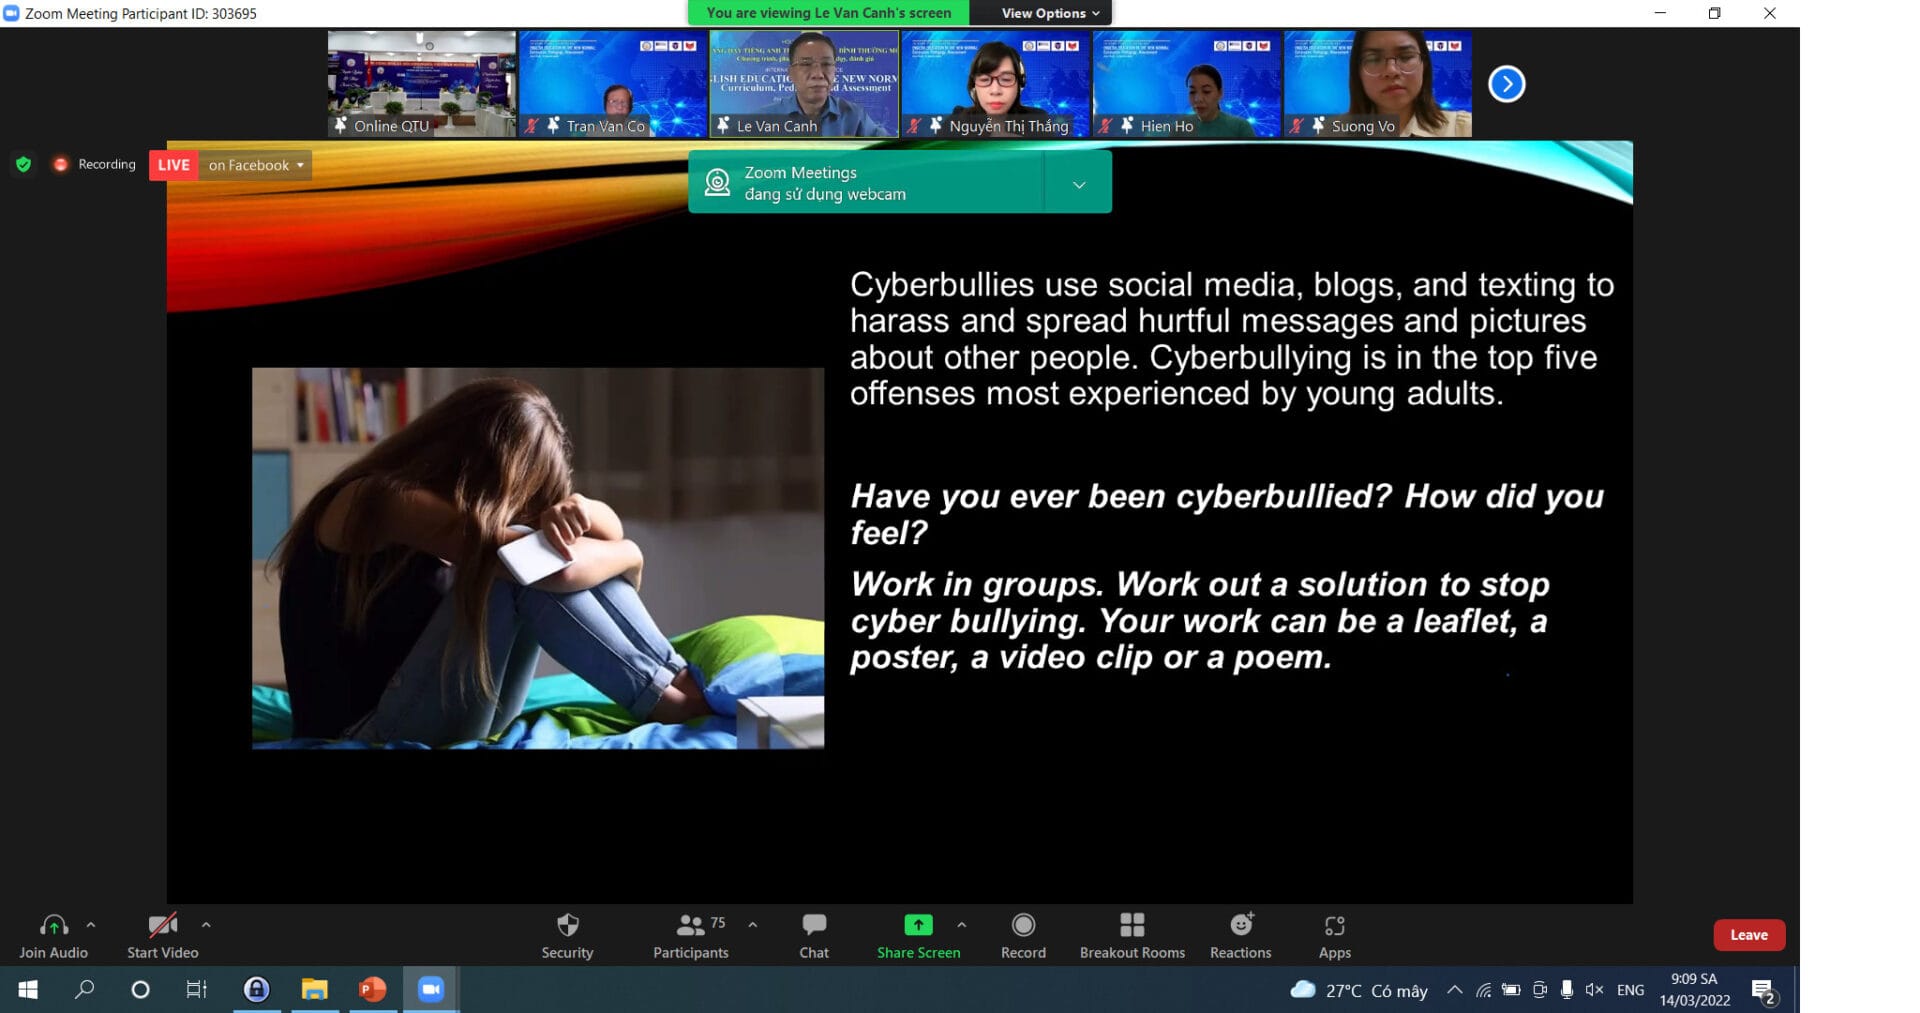
Task: Click the red Leave button
Action: tap(1749, 935)
